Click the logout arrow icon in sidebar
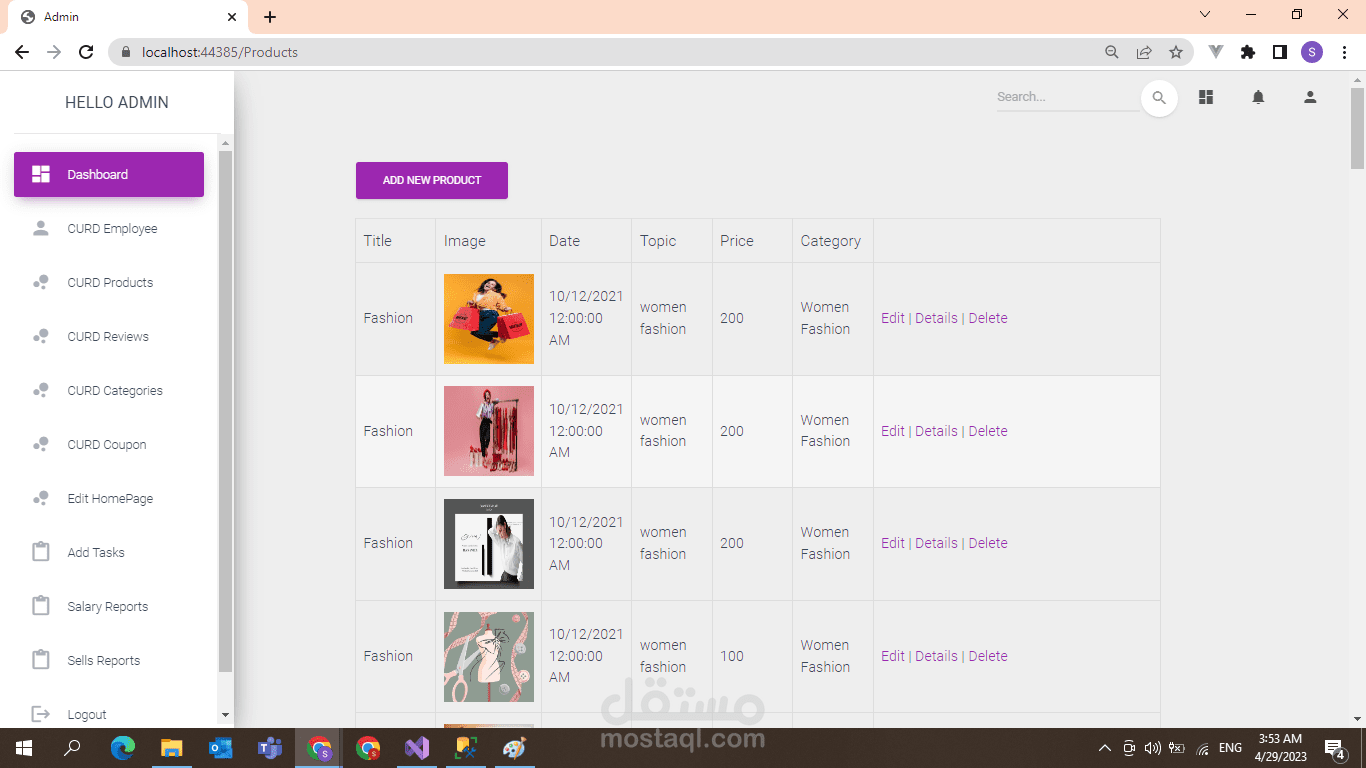The image size is (1366, 768). click(41, 714)
